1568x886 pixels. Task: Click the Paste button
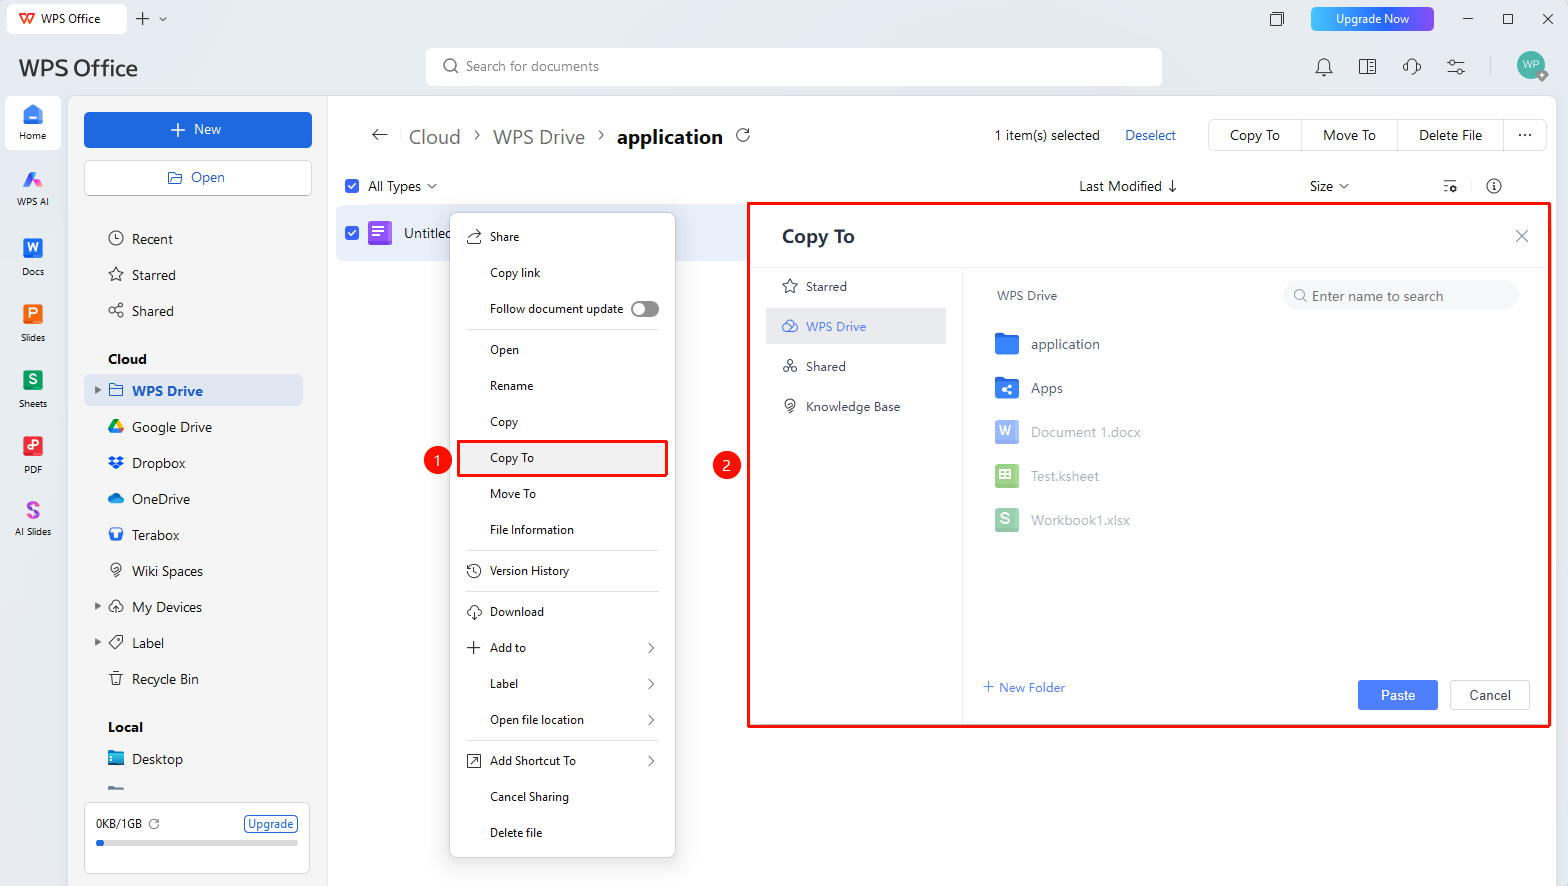pos(1398,695)
